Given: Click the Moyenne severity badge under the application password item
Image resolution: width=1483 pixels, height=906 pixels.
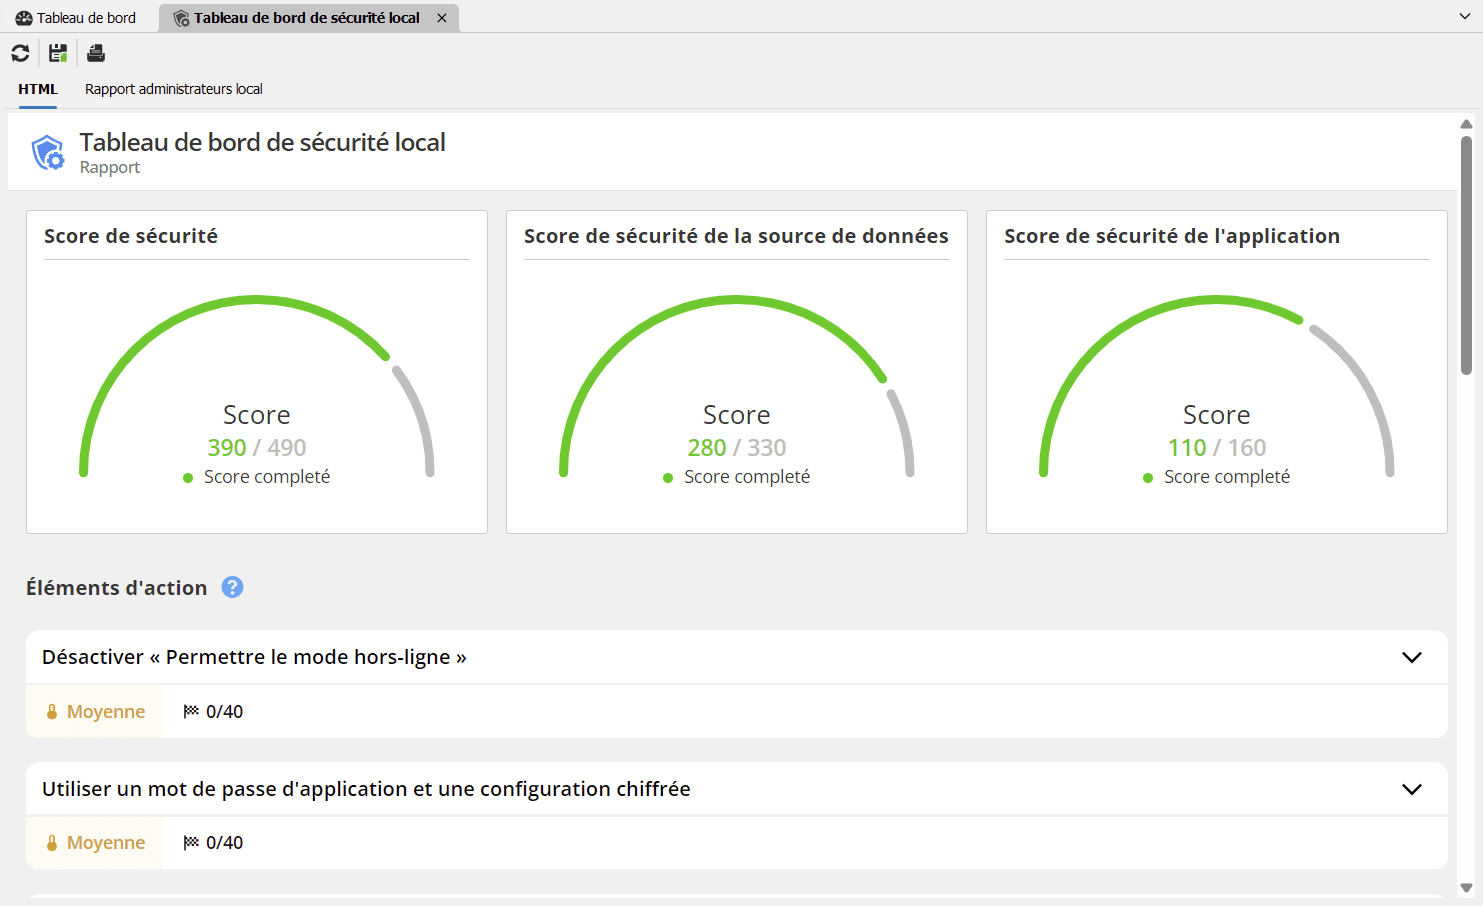Looking at the screenshot, I should point(95,843).
